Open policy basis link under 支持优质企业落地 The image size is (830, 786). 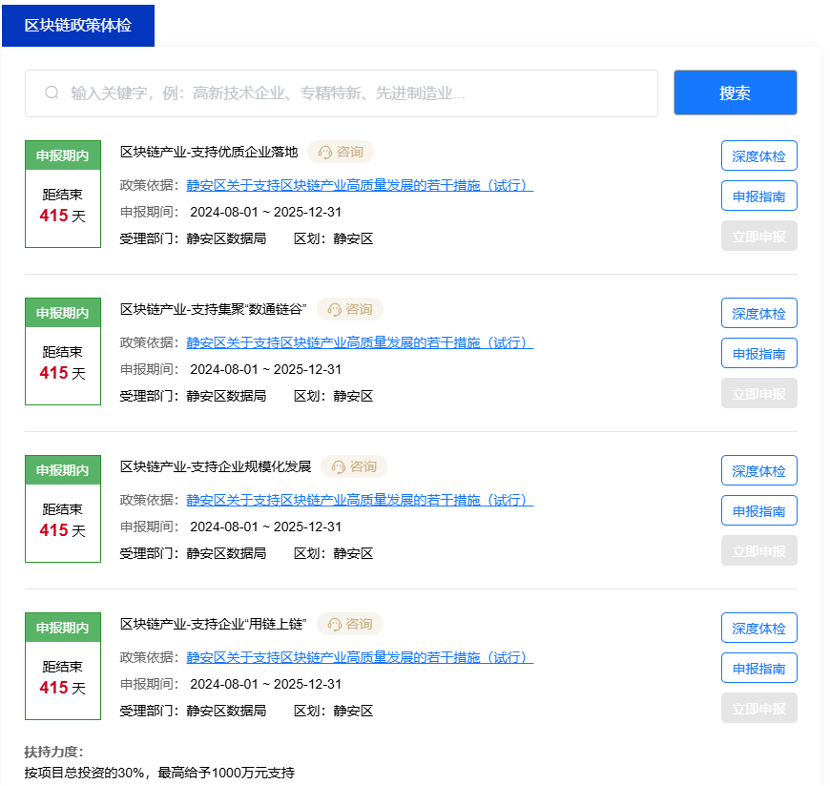359,185
